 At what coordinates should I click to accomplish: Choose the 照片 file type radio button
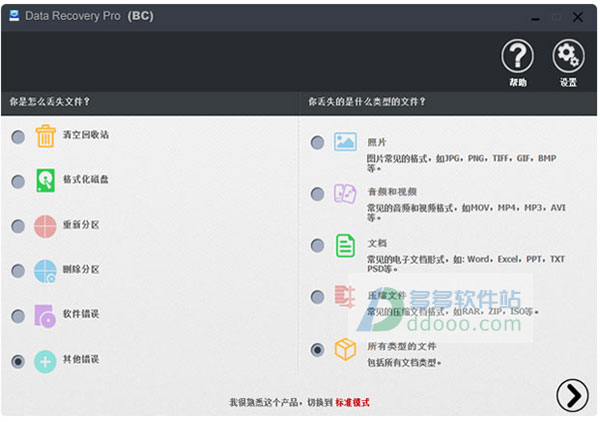click(317, 142)
